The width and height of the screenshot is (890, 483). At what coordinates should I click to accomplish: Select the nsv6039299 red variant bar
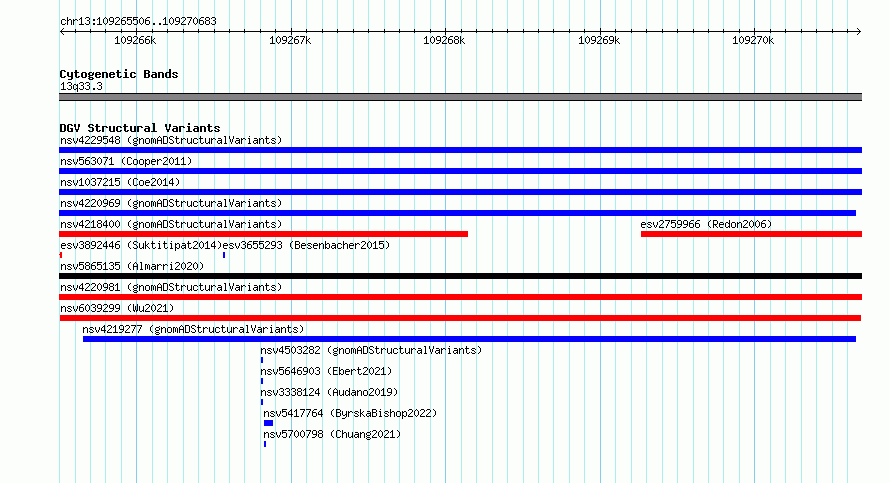click(x=460, y=318)
